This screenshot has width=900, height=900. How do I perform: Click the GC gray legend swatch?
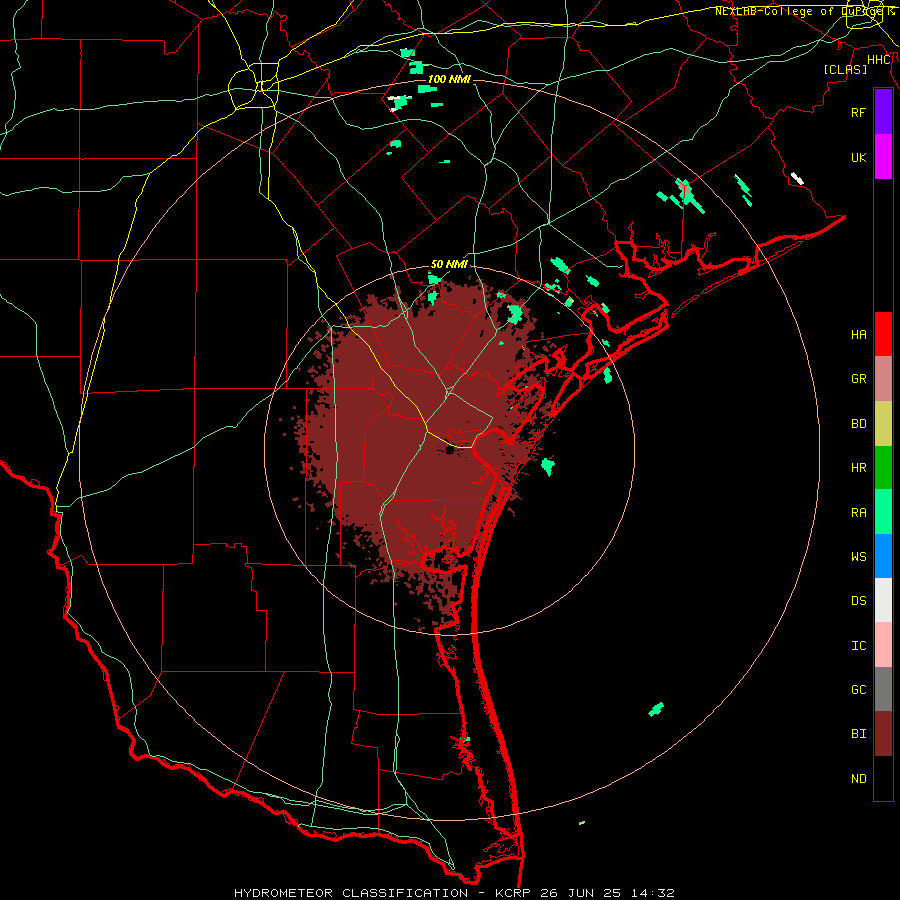[x=883, y=689]
